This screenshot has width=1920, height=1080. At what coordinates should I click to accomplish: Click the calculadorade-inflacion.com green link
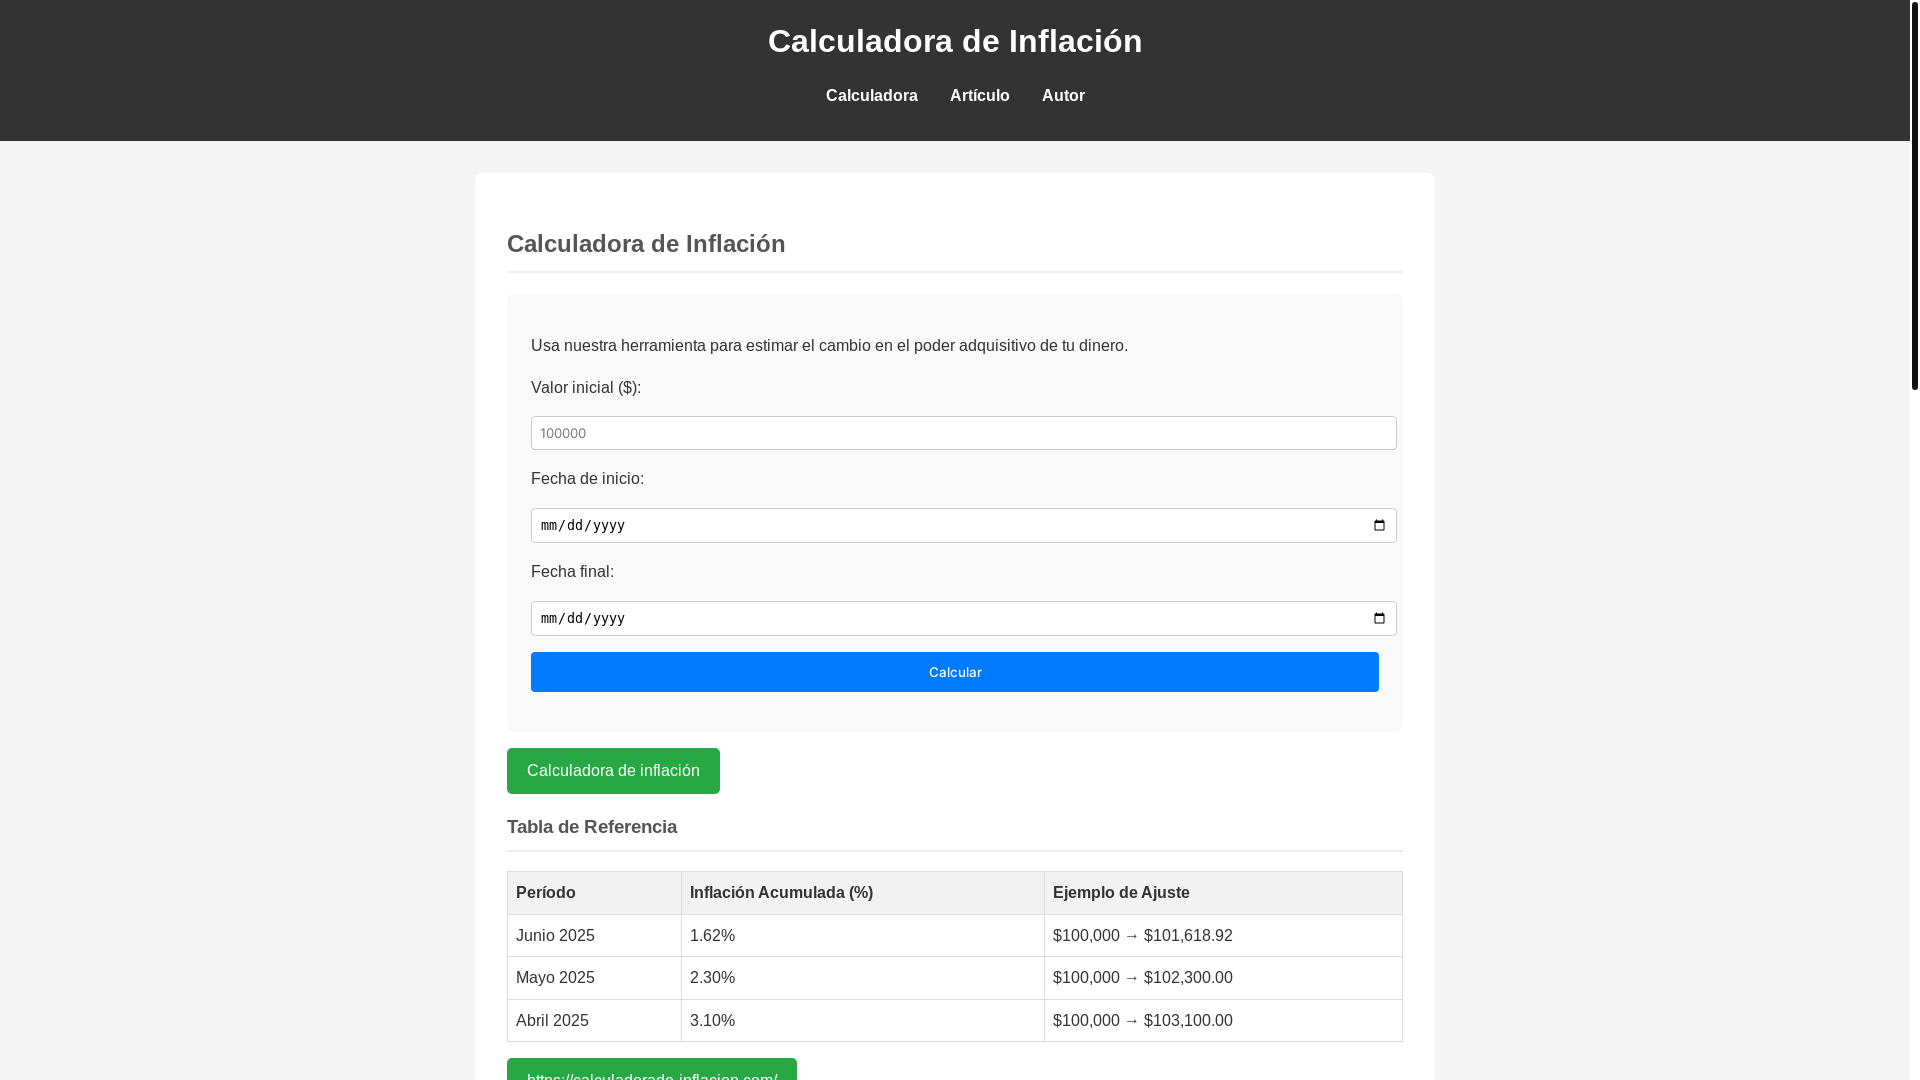(x=651, y=1069)
